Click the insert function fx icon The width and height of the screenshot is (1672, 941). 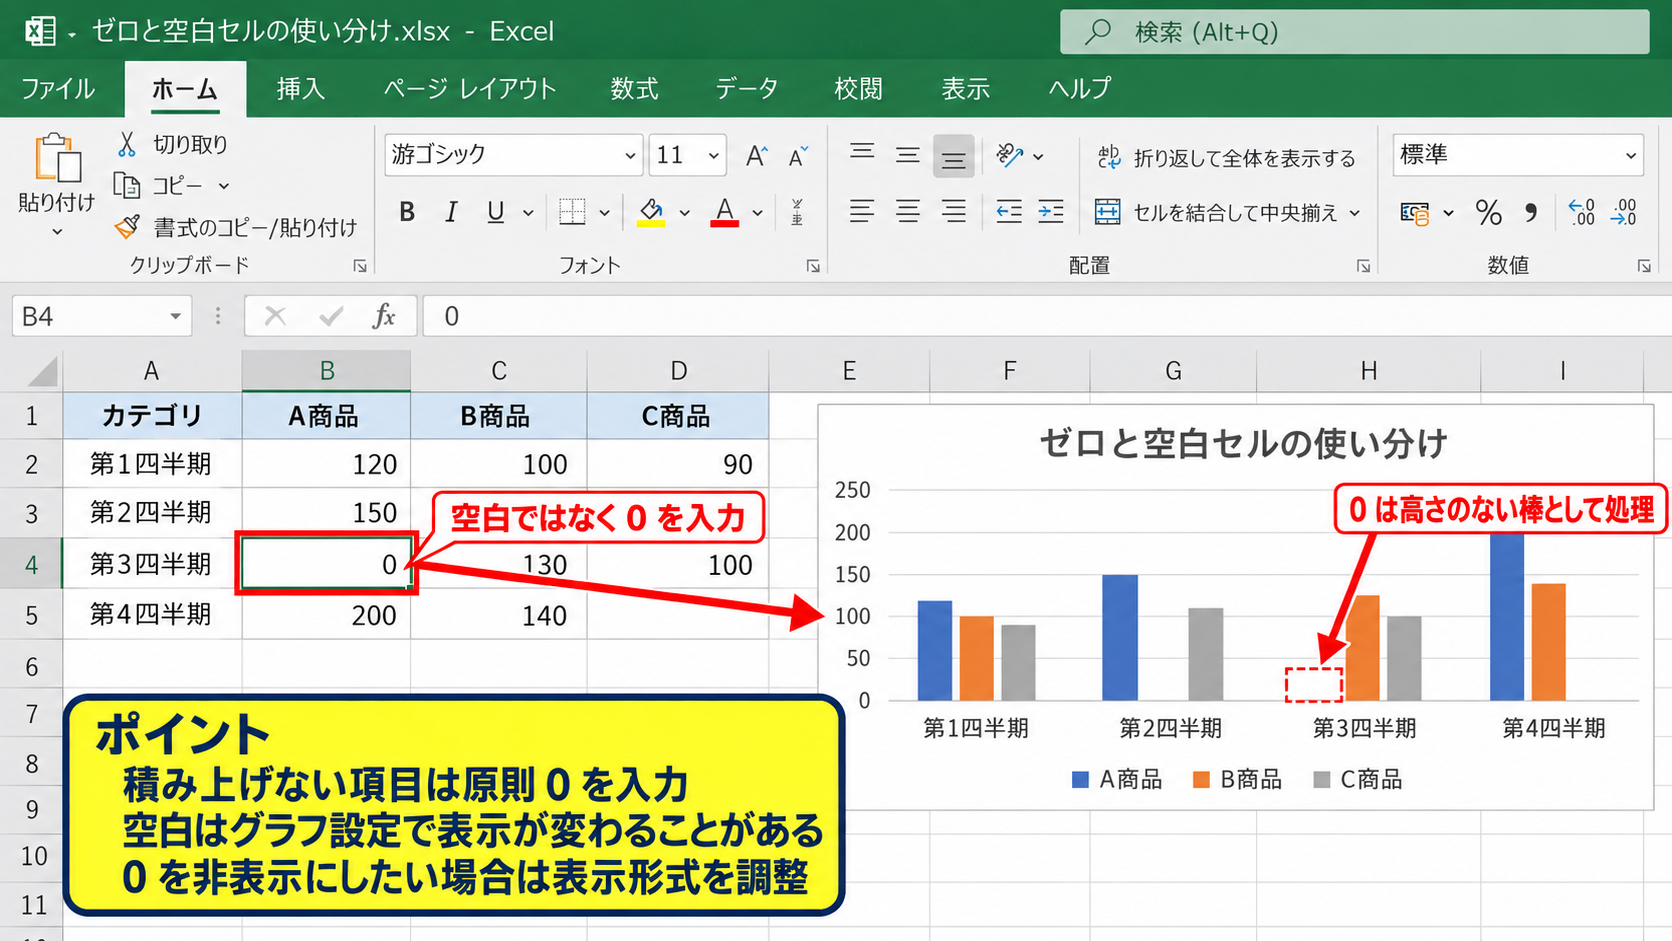click(384, 316)
